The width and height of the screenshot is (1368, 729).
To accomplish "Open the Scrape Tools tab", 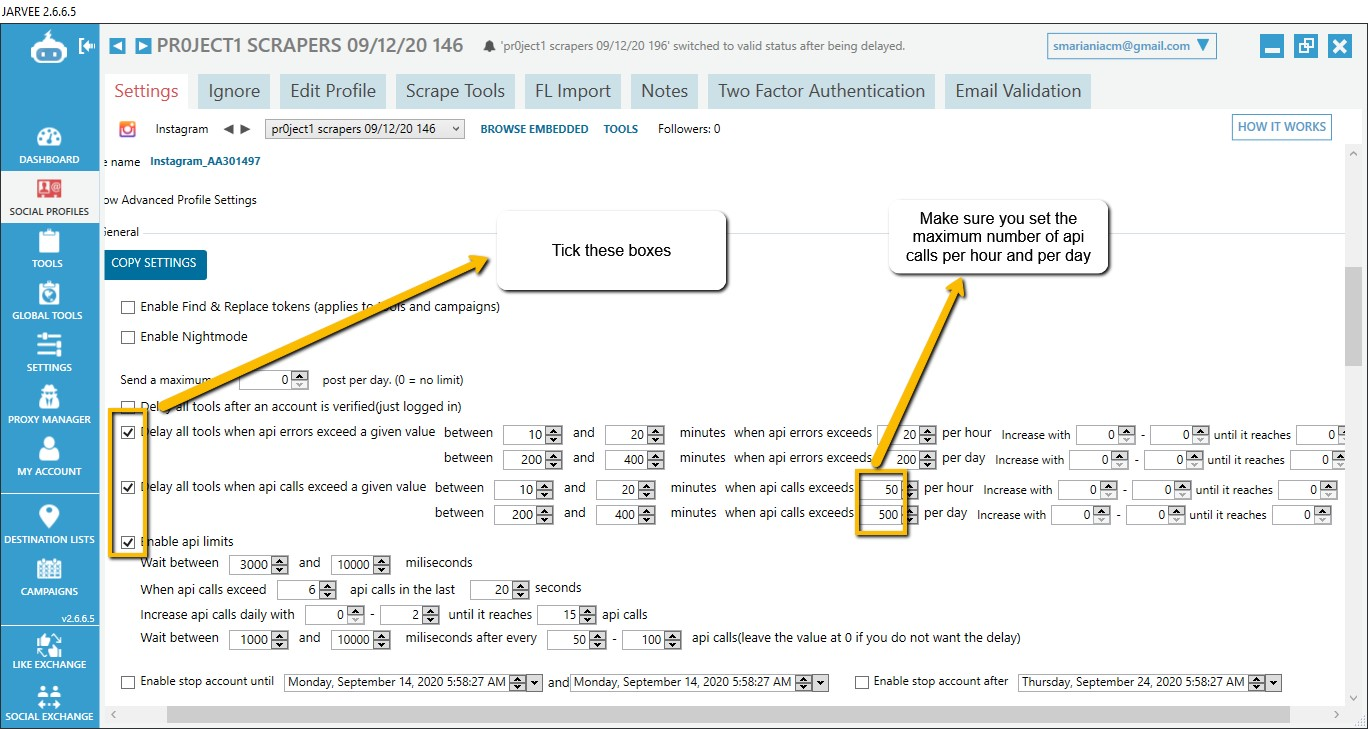I will (x=455, y=91).
